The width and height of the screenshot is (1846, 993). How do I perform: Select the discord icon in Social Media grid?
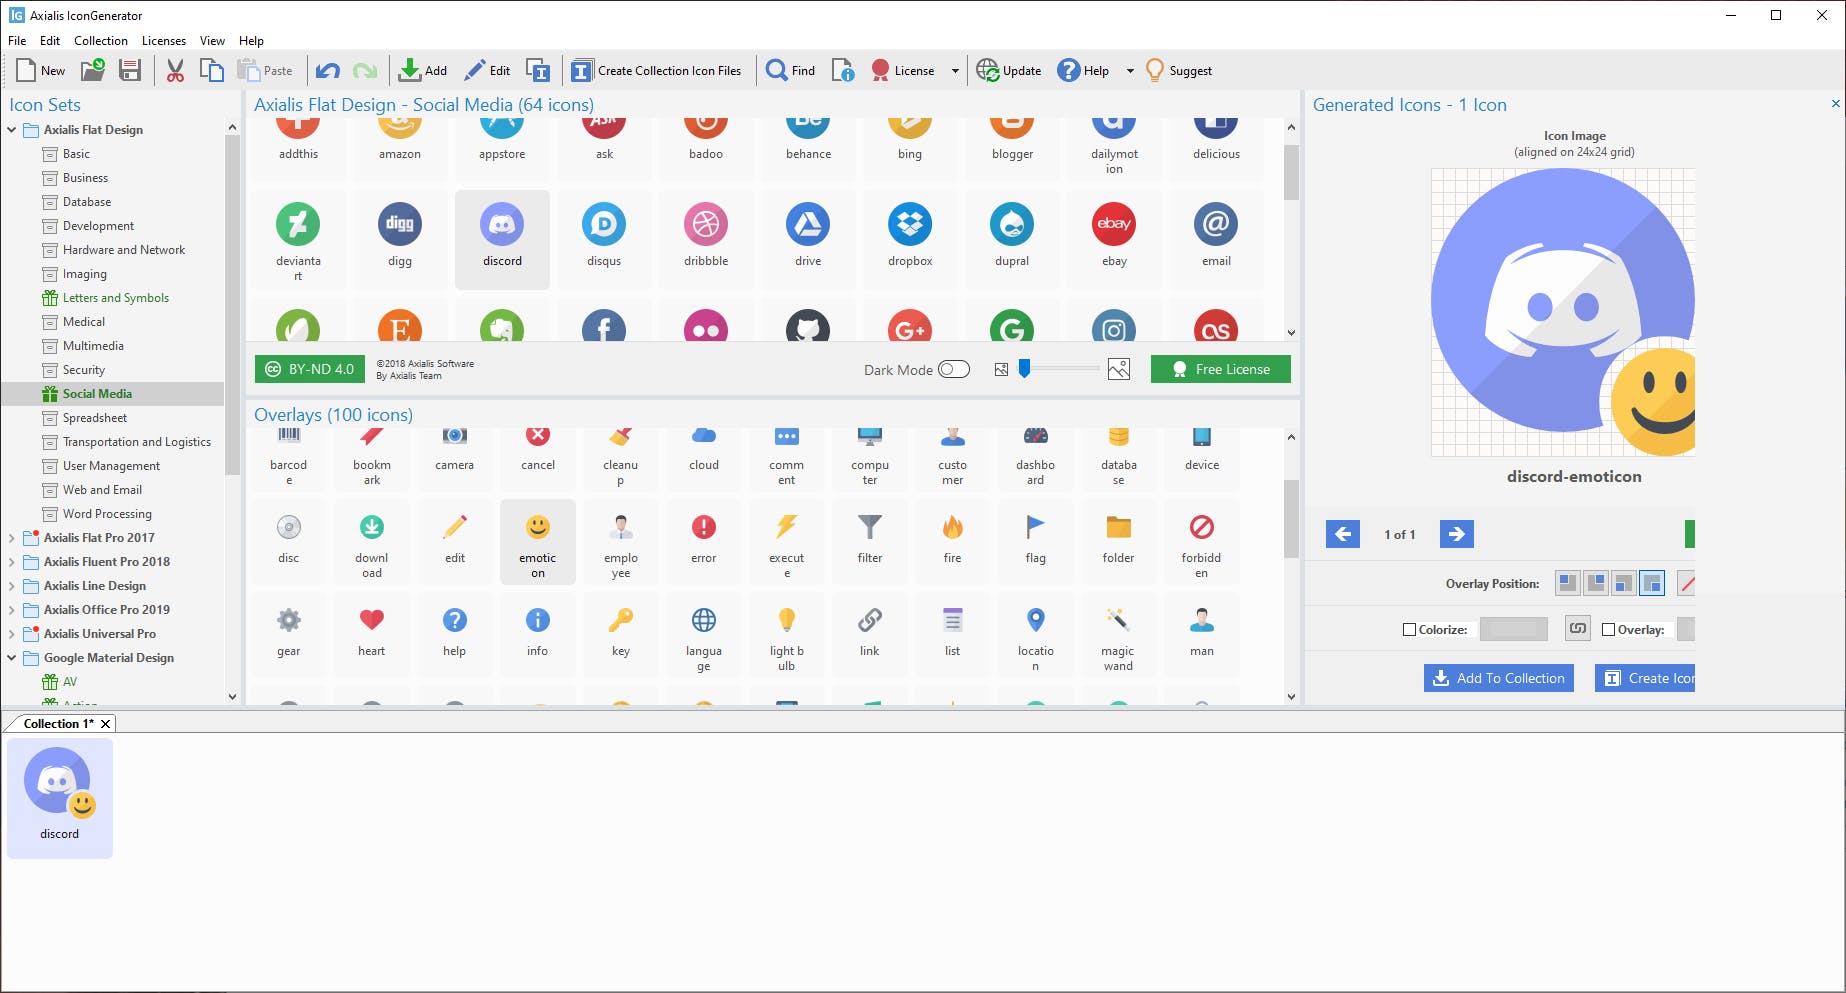tap(502, 239)
